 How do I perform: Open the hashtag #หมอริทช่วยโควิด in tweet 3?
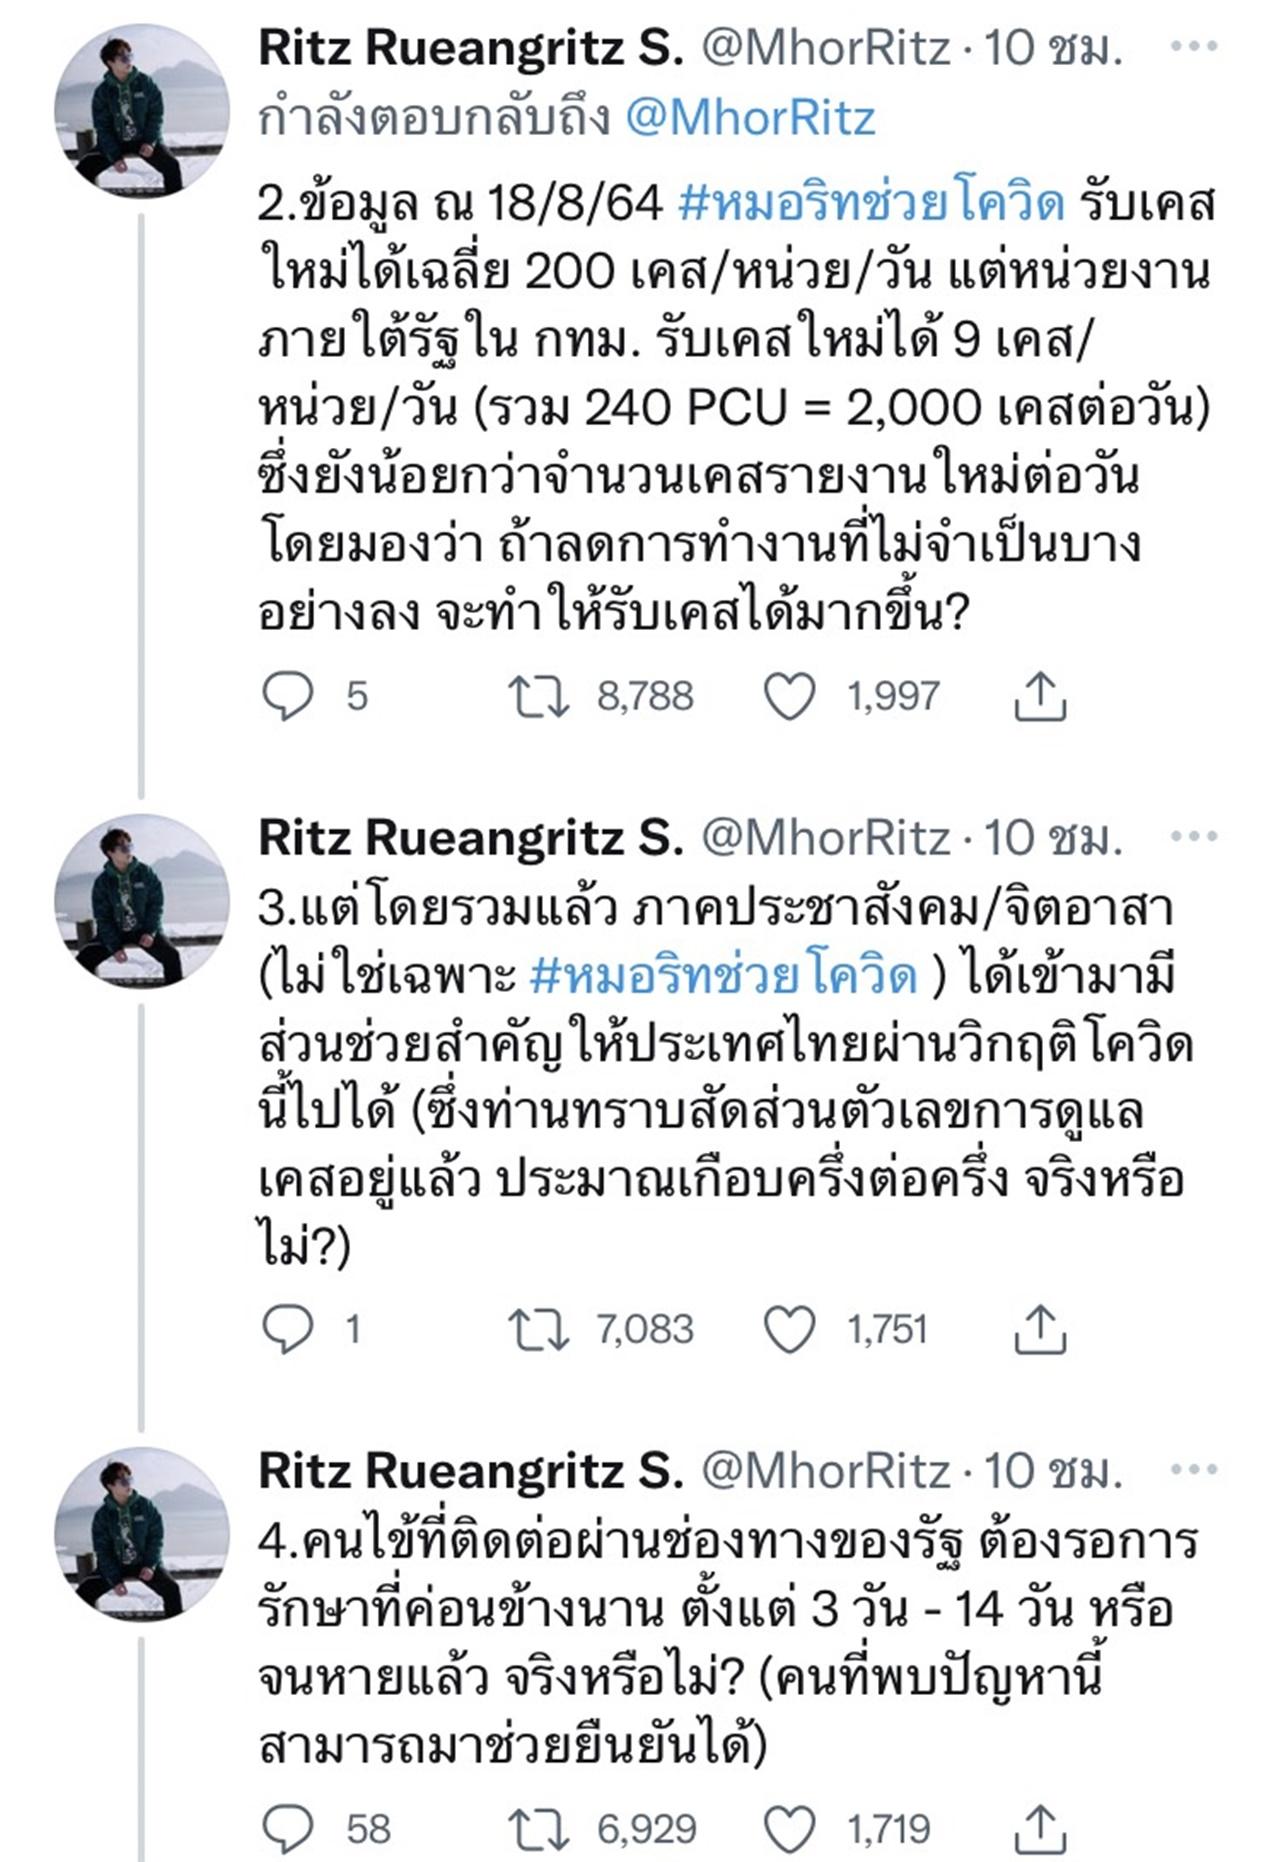click(722, 975)
